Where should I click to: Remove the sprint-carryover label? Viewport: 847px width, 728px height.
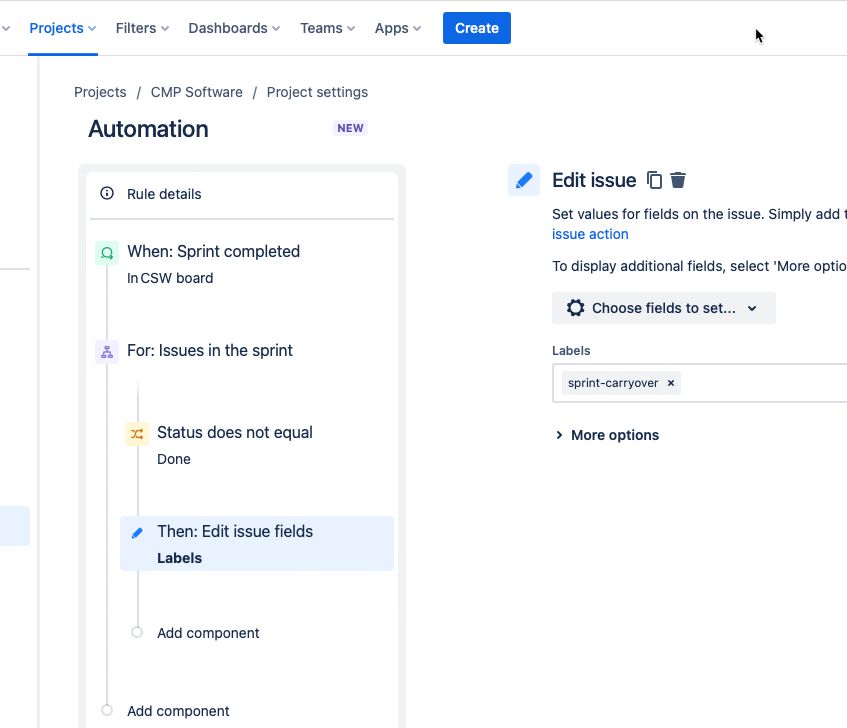[670, 383]
